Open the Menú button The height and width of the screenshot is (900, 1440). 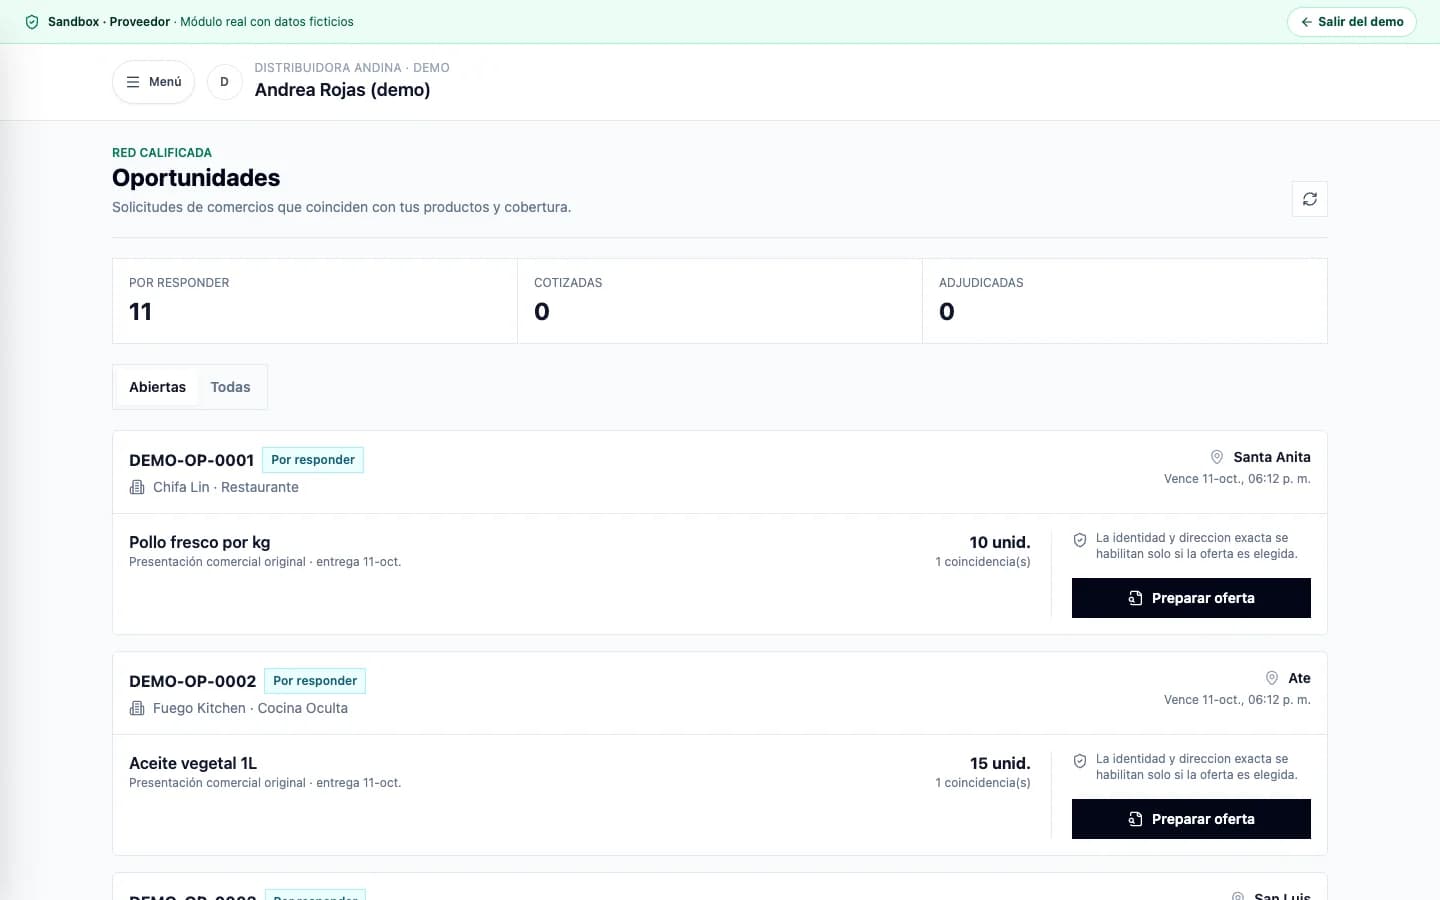(x=153, y=82)
